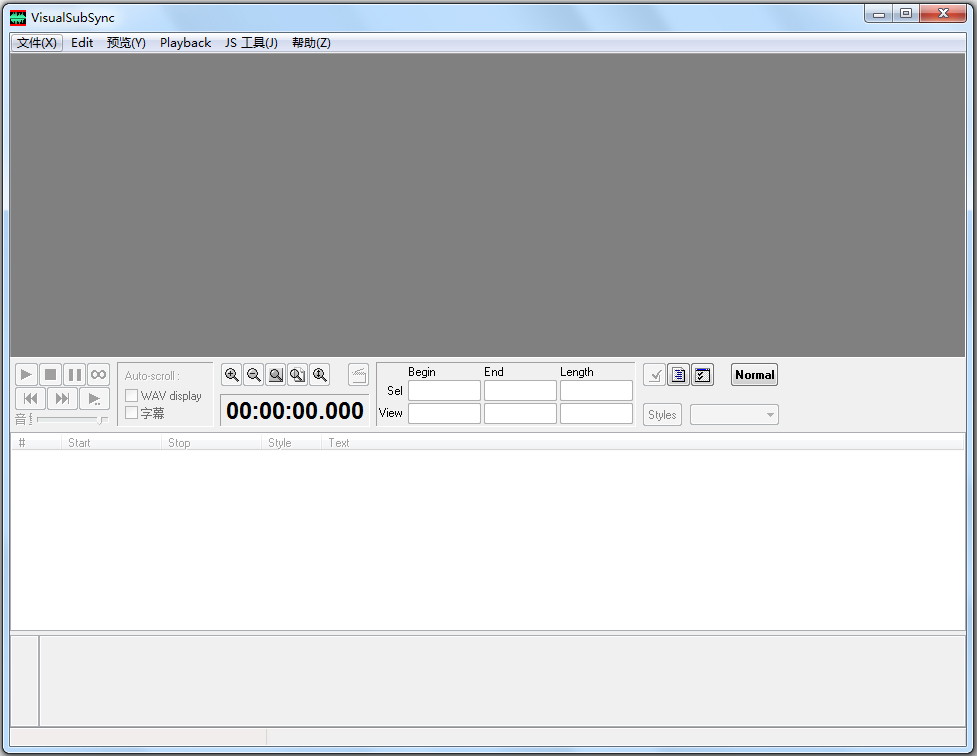Click the Pause button
This screenshot has width=977, height=756.
pyautogui.click(x=75, y=375)
